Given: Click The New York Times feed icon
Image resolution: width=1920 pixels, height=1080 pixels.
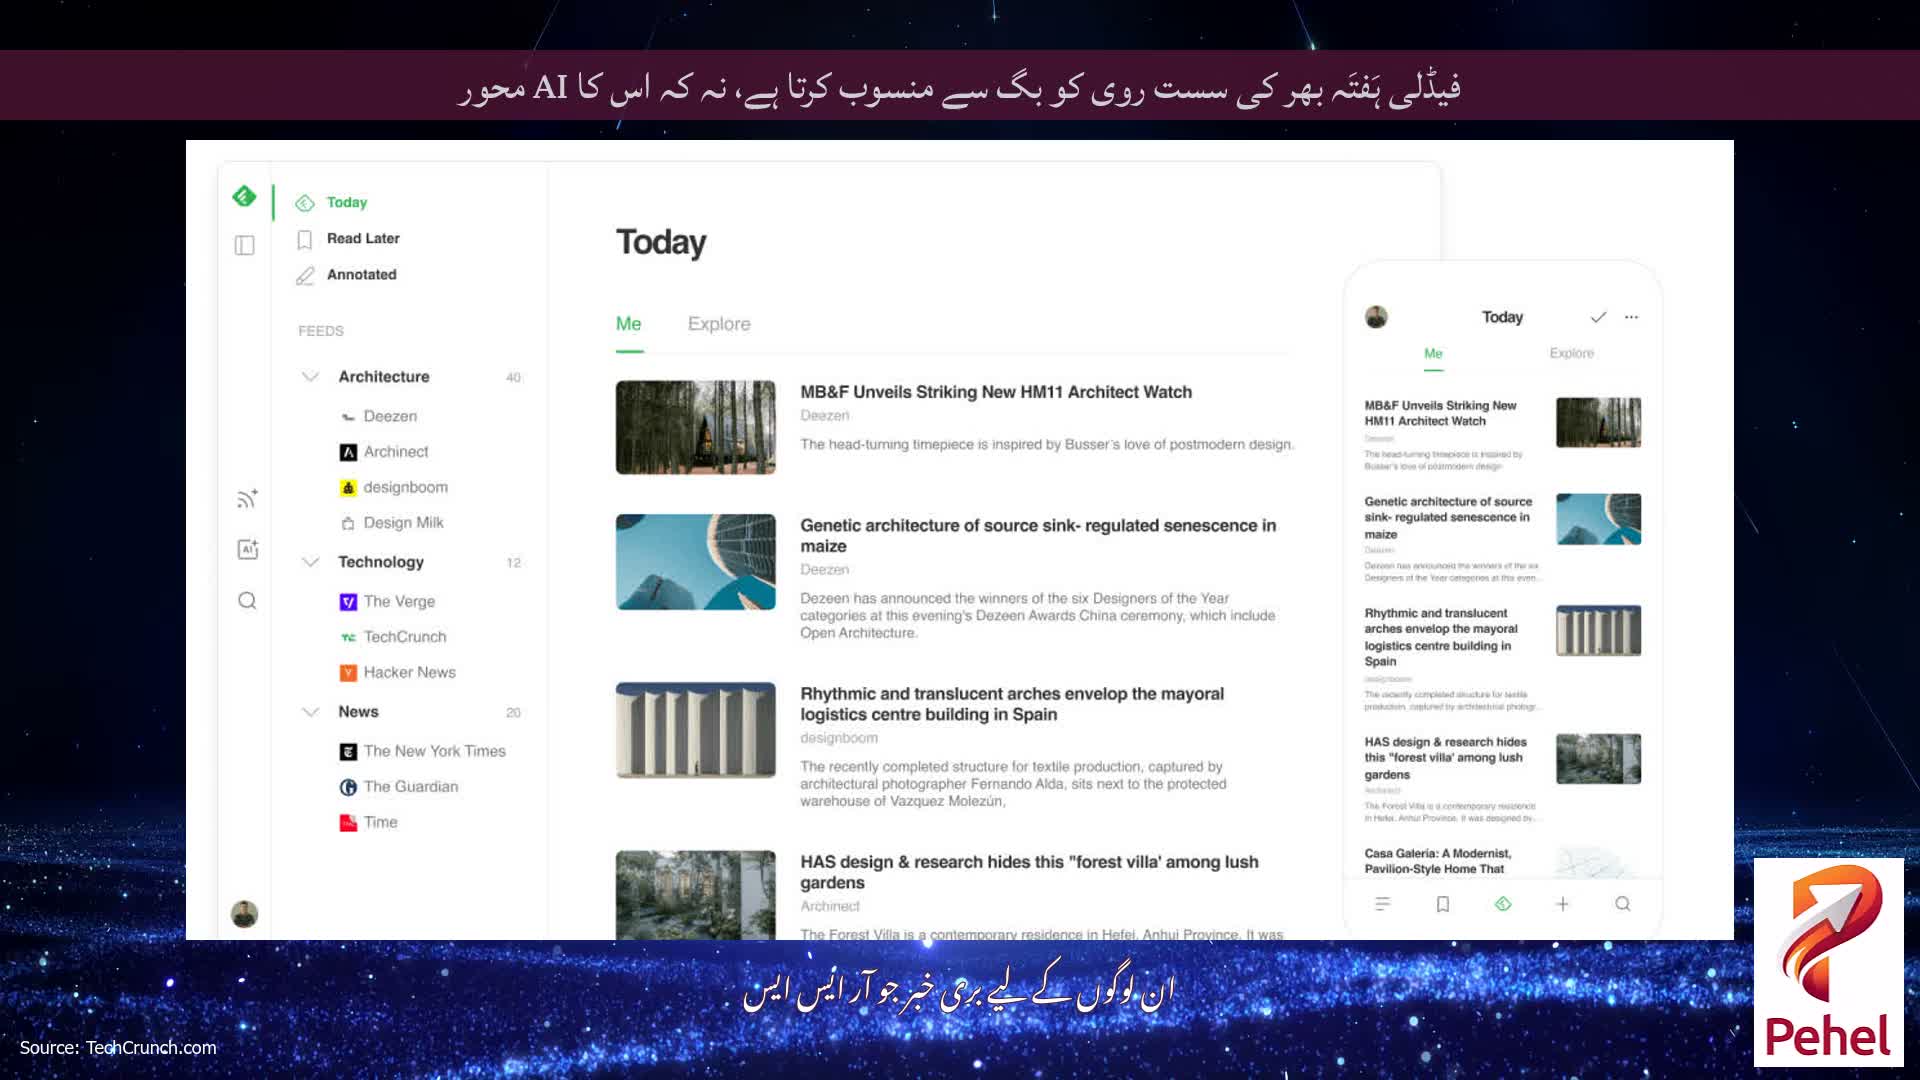Looking at the screenshot, I should point(348,752).
